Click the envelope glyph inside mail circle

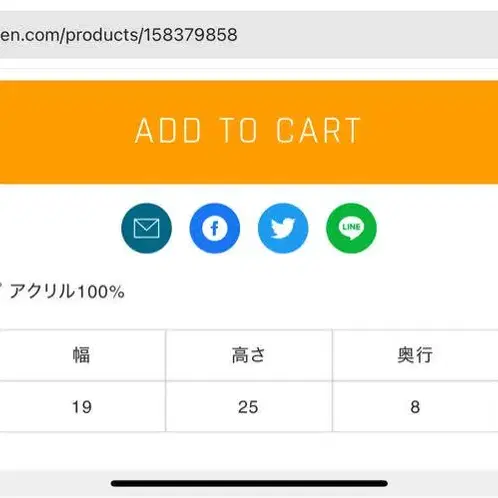point(146,228)
